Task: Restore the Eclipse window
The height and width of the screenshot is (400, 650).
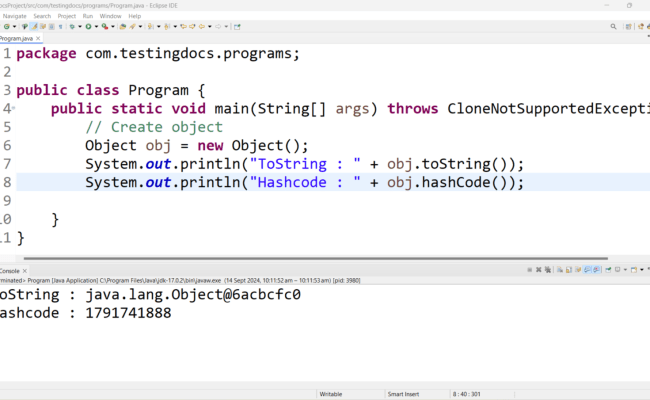Action: 629,5
